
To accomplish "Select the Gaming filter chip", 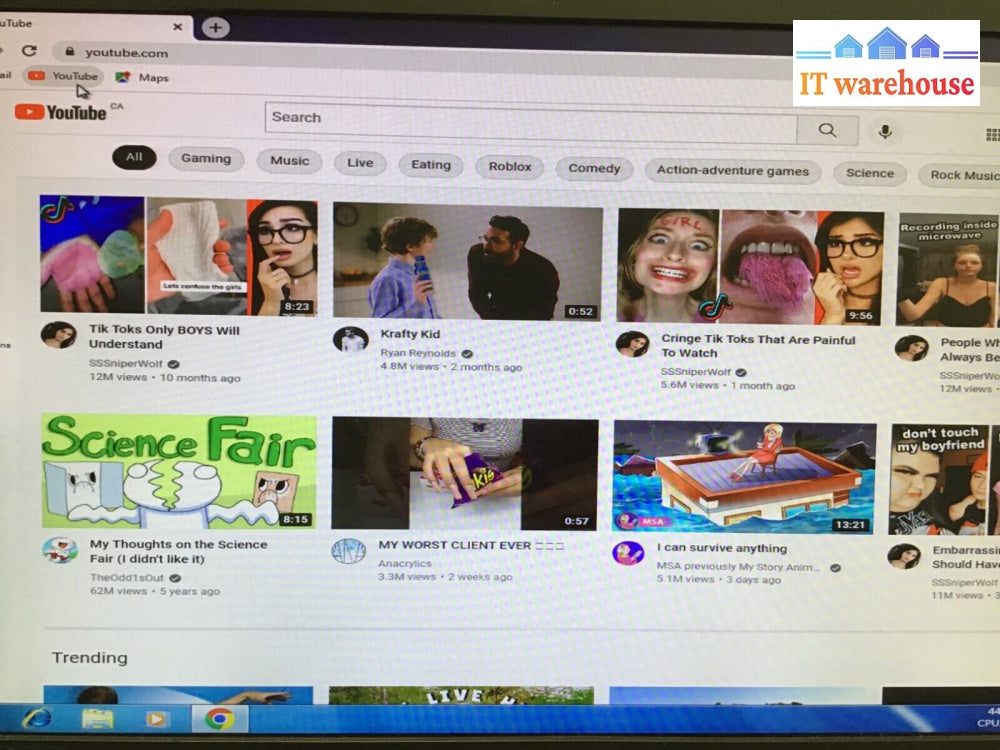I will pos(206,158).
